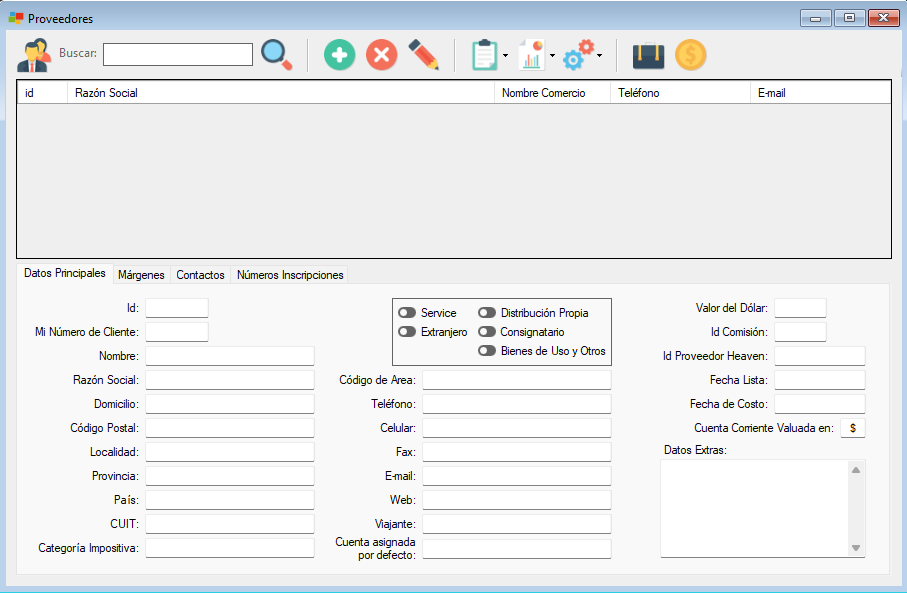
Task: Click the Viajante input field
Action: [x=517, y=524]
